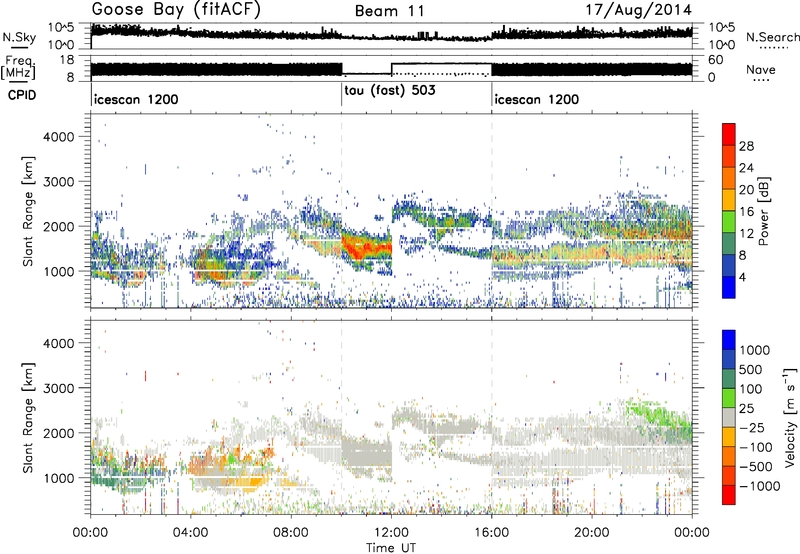
Task: Click the '08:00' time axis tick label
Action: (291, 533)
